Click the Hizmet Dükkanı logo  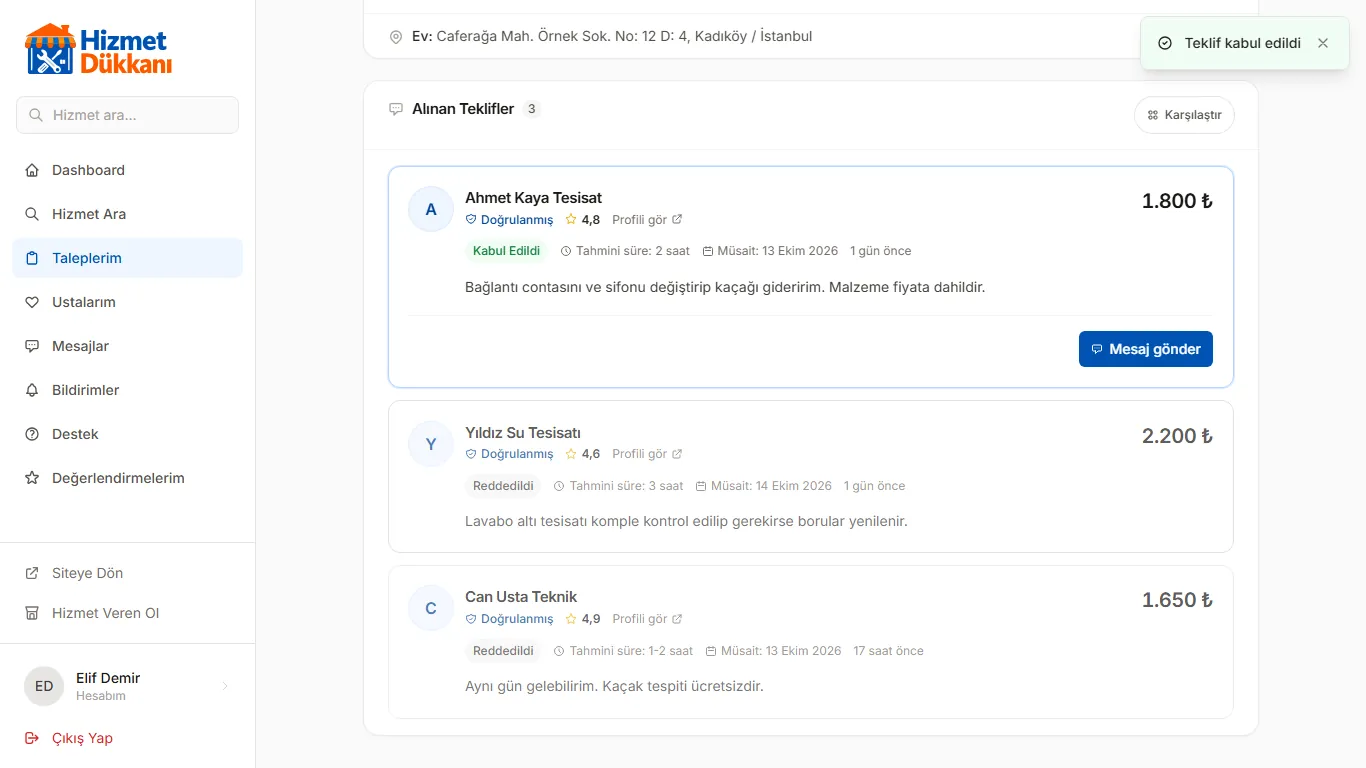pyautogui.click(x=99, y=50)
